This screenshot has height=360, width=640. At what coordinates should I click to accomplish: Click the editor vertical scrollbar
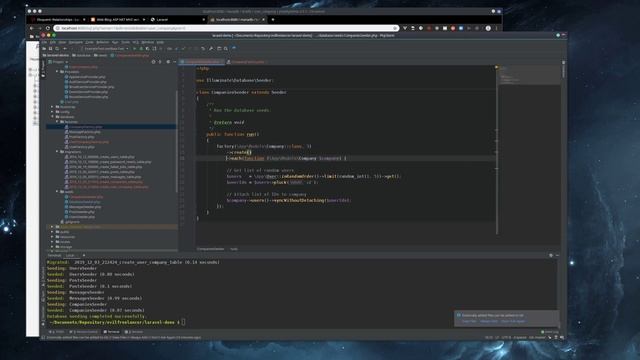(x=497, y=149)
